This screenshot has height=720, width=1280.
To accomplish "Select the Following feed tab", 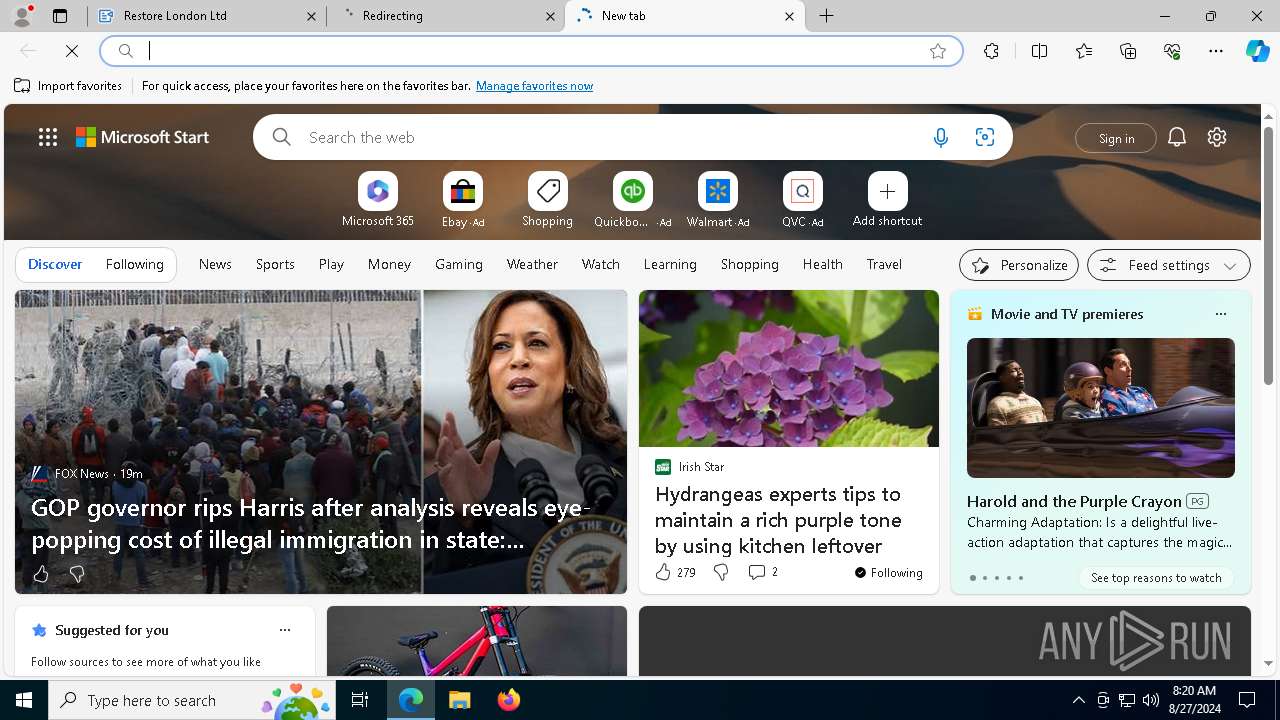I will coord(135,264).
